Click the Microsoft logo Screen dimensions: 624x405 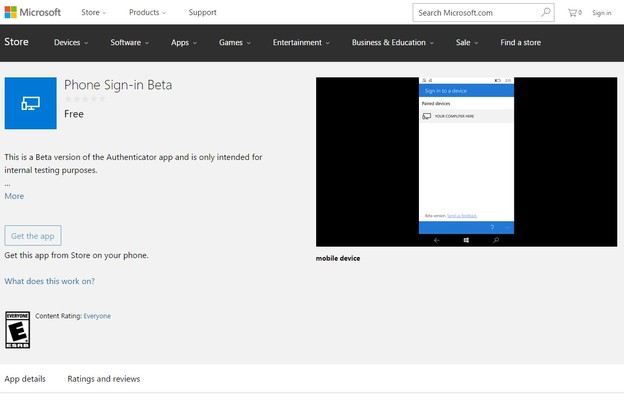tap(33, 13)
